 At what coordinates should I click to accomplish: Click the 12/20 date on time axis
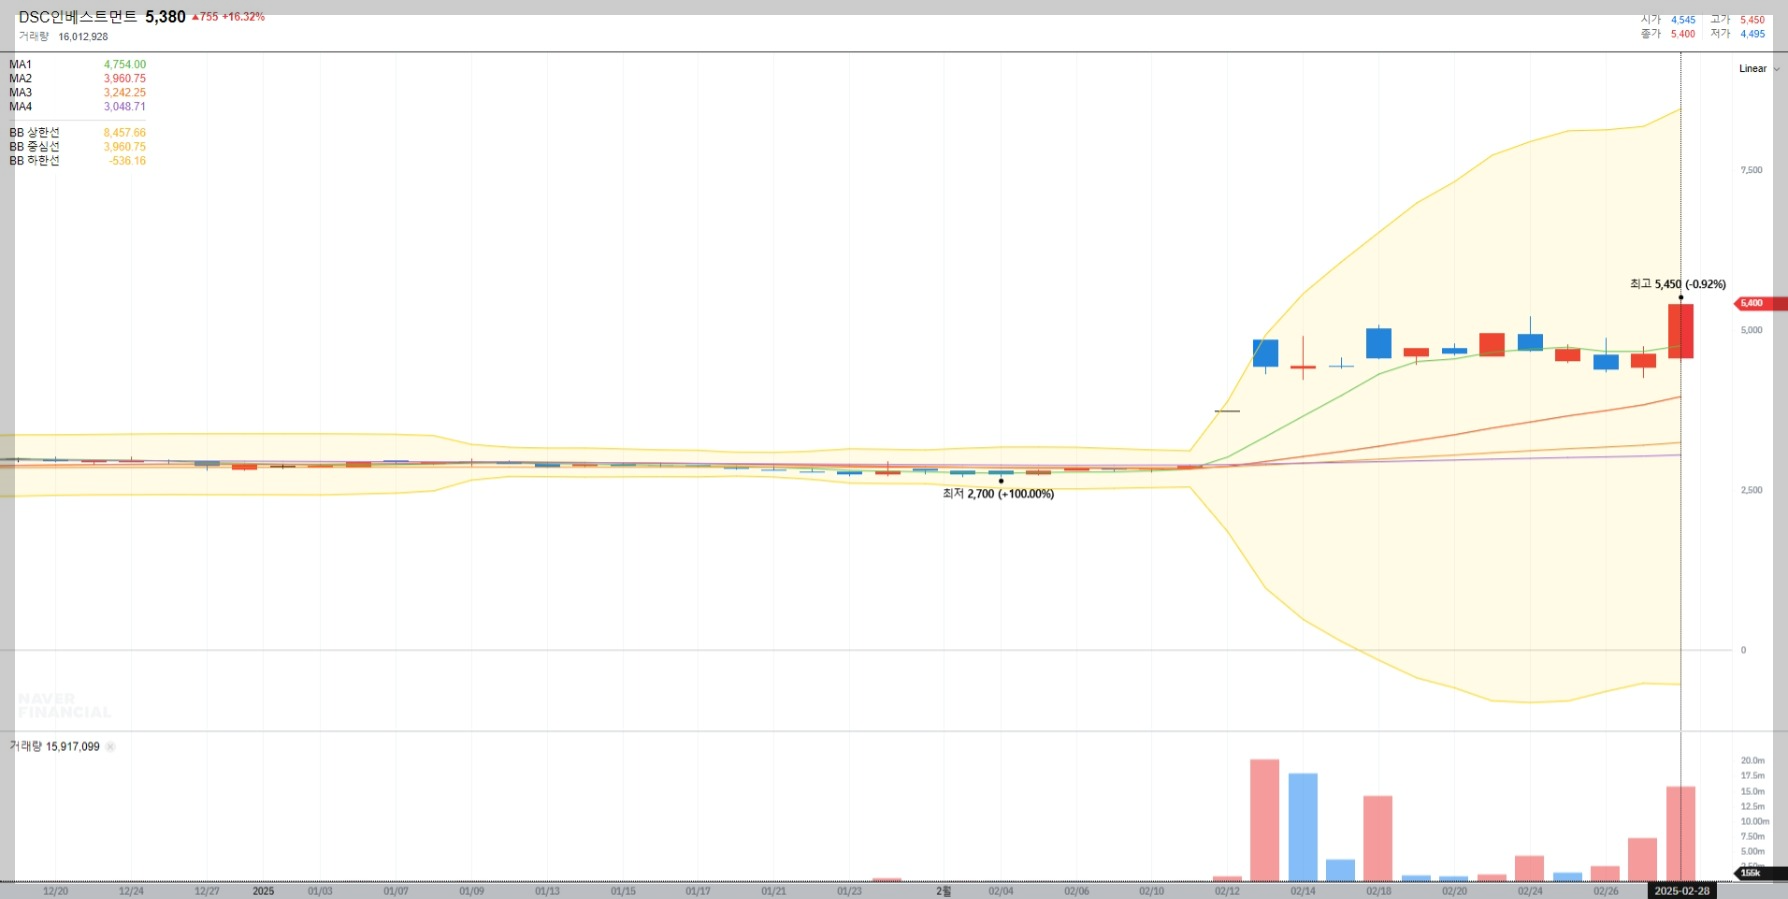point(56,891)
